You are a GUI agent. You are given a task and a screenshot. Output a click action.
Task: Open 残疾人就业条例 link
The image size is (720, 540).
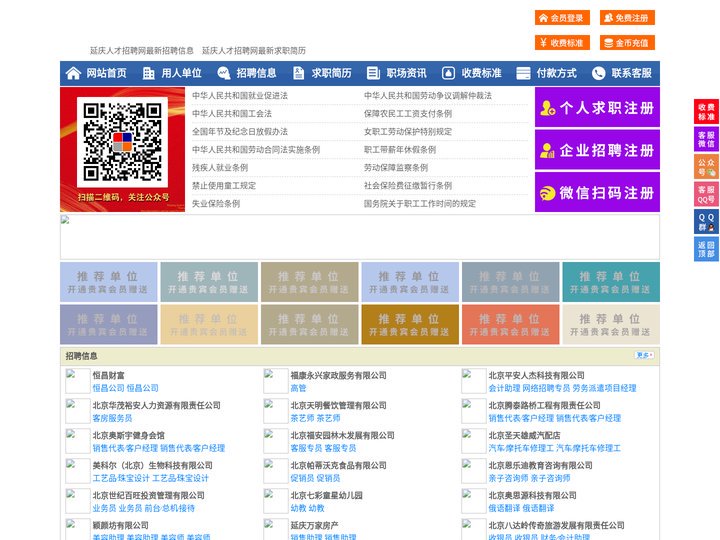point(220,168)
